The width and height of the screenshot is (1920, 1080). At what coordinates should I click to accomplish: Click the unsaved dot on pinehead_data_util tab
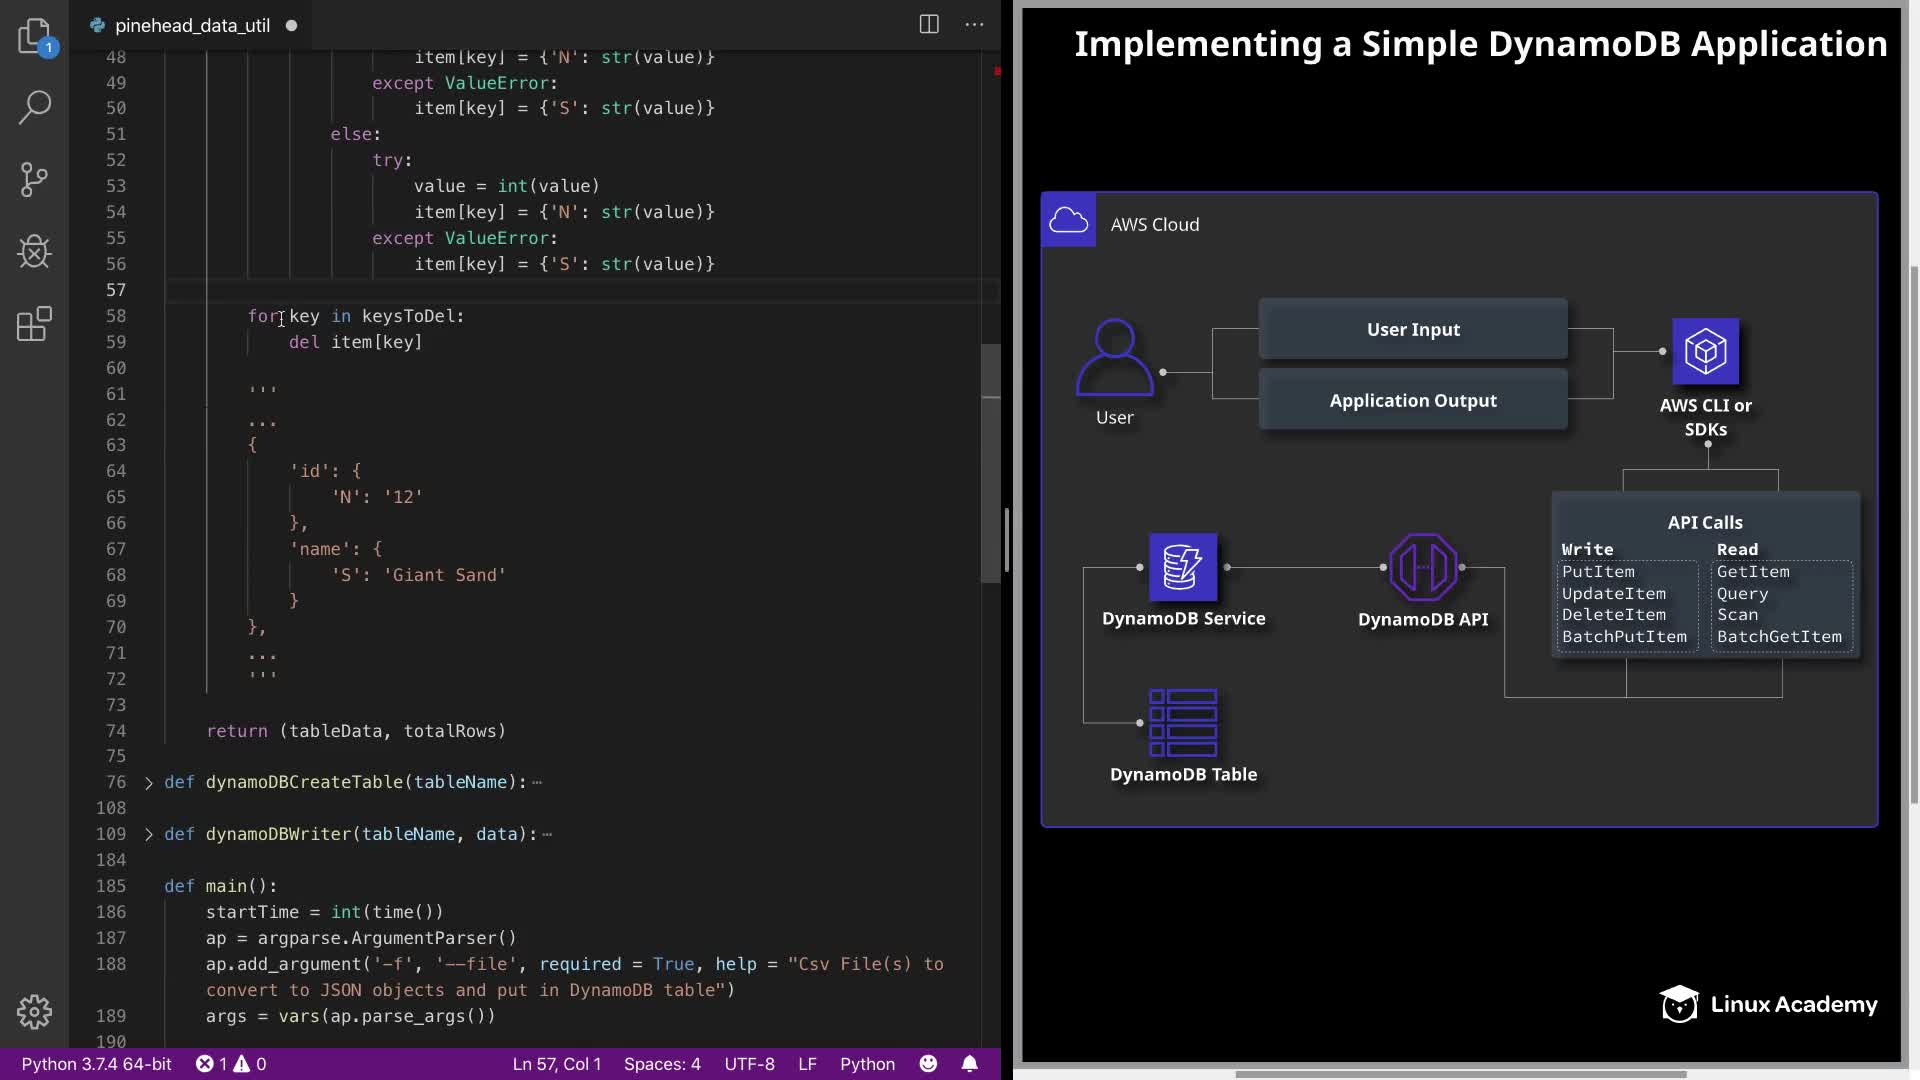291,26
